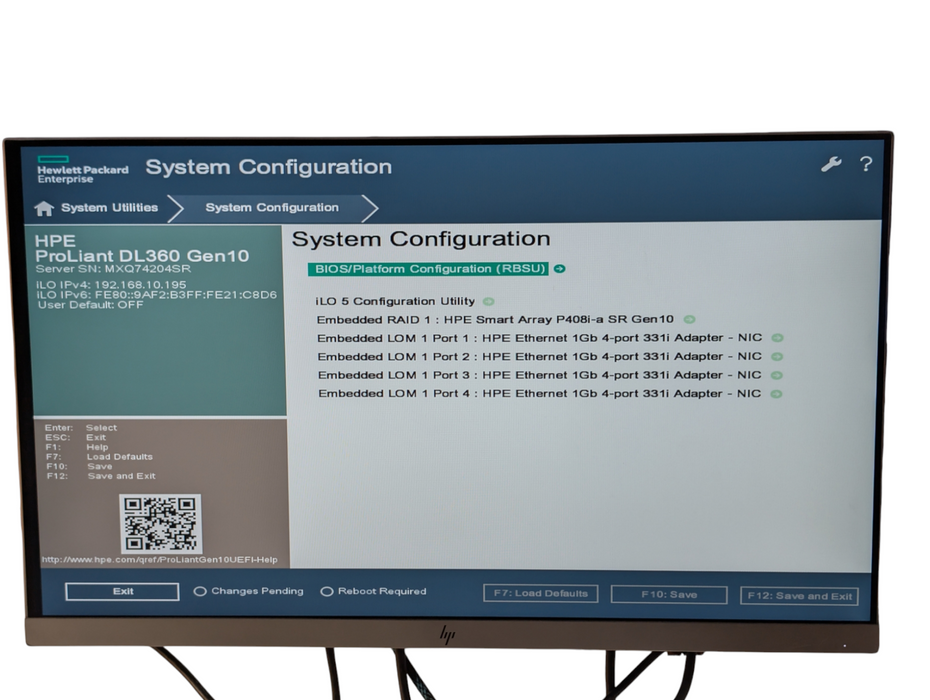Click arrow icon beside LOM 1 Port 3
This screenshot has height=700, width=930.
[x=777, y=376]
